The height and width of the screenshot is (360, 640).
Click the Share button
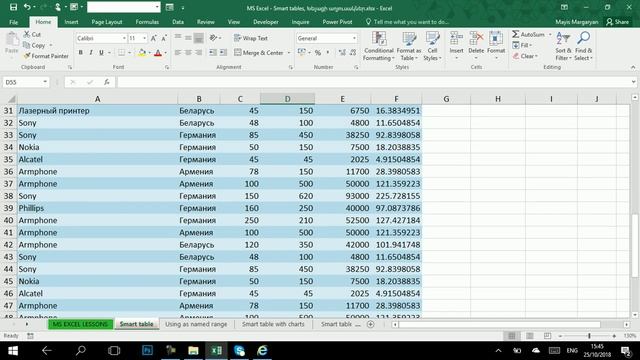618,22
